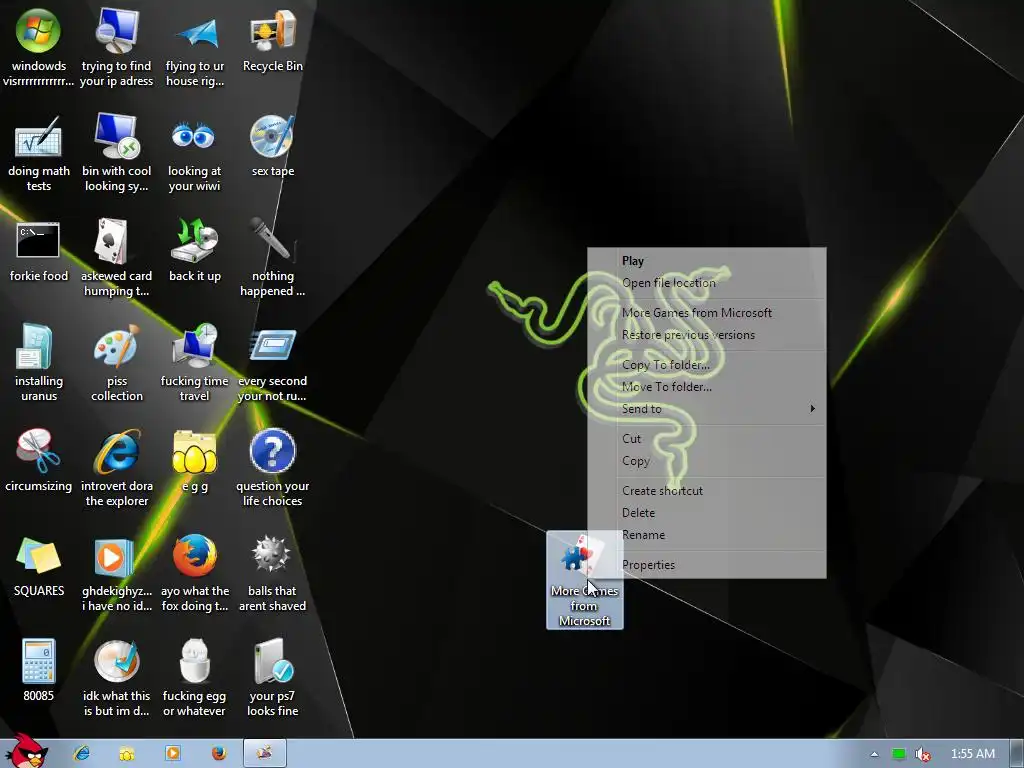Open the muted volume tray icon
This screenshot has height=768, width=1024.
click(x=923, y=754)
